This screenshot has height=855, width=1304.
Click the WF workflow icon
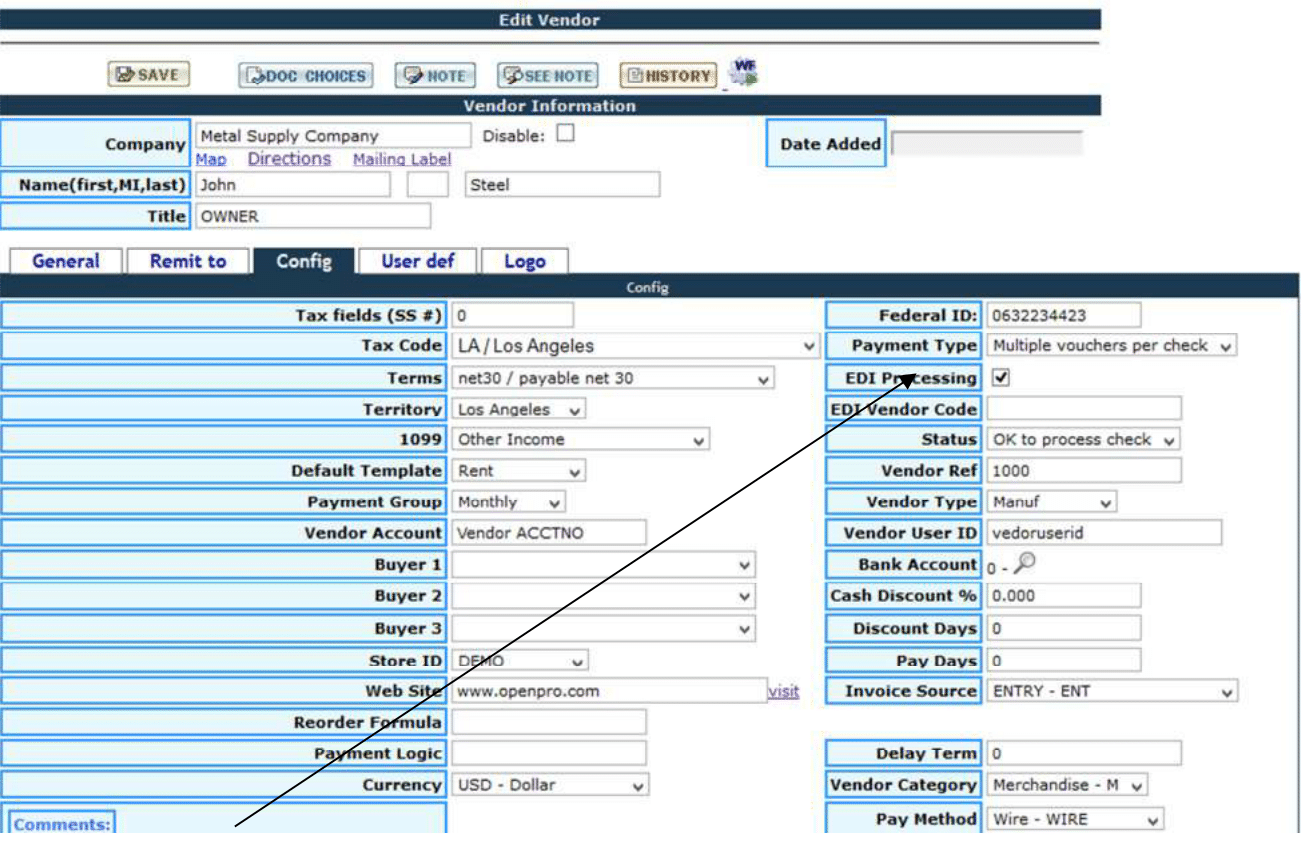[743, 72]
